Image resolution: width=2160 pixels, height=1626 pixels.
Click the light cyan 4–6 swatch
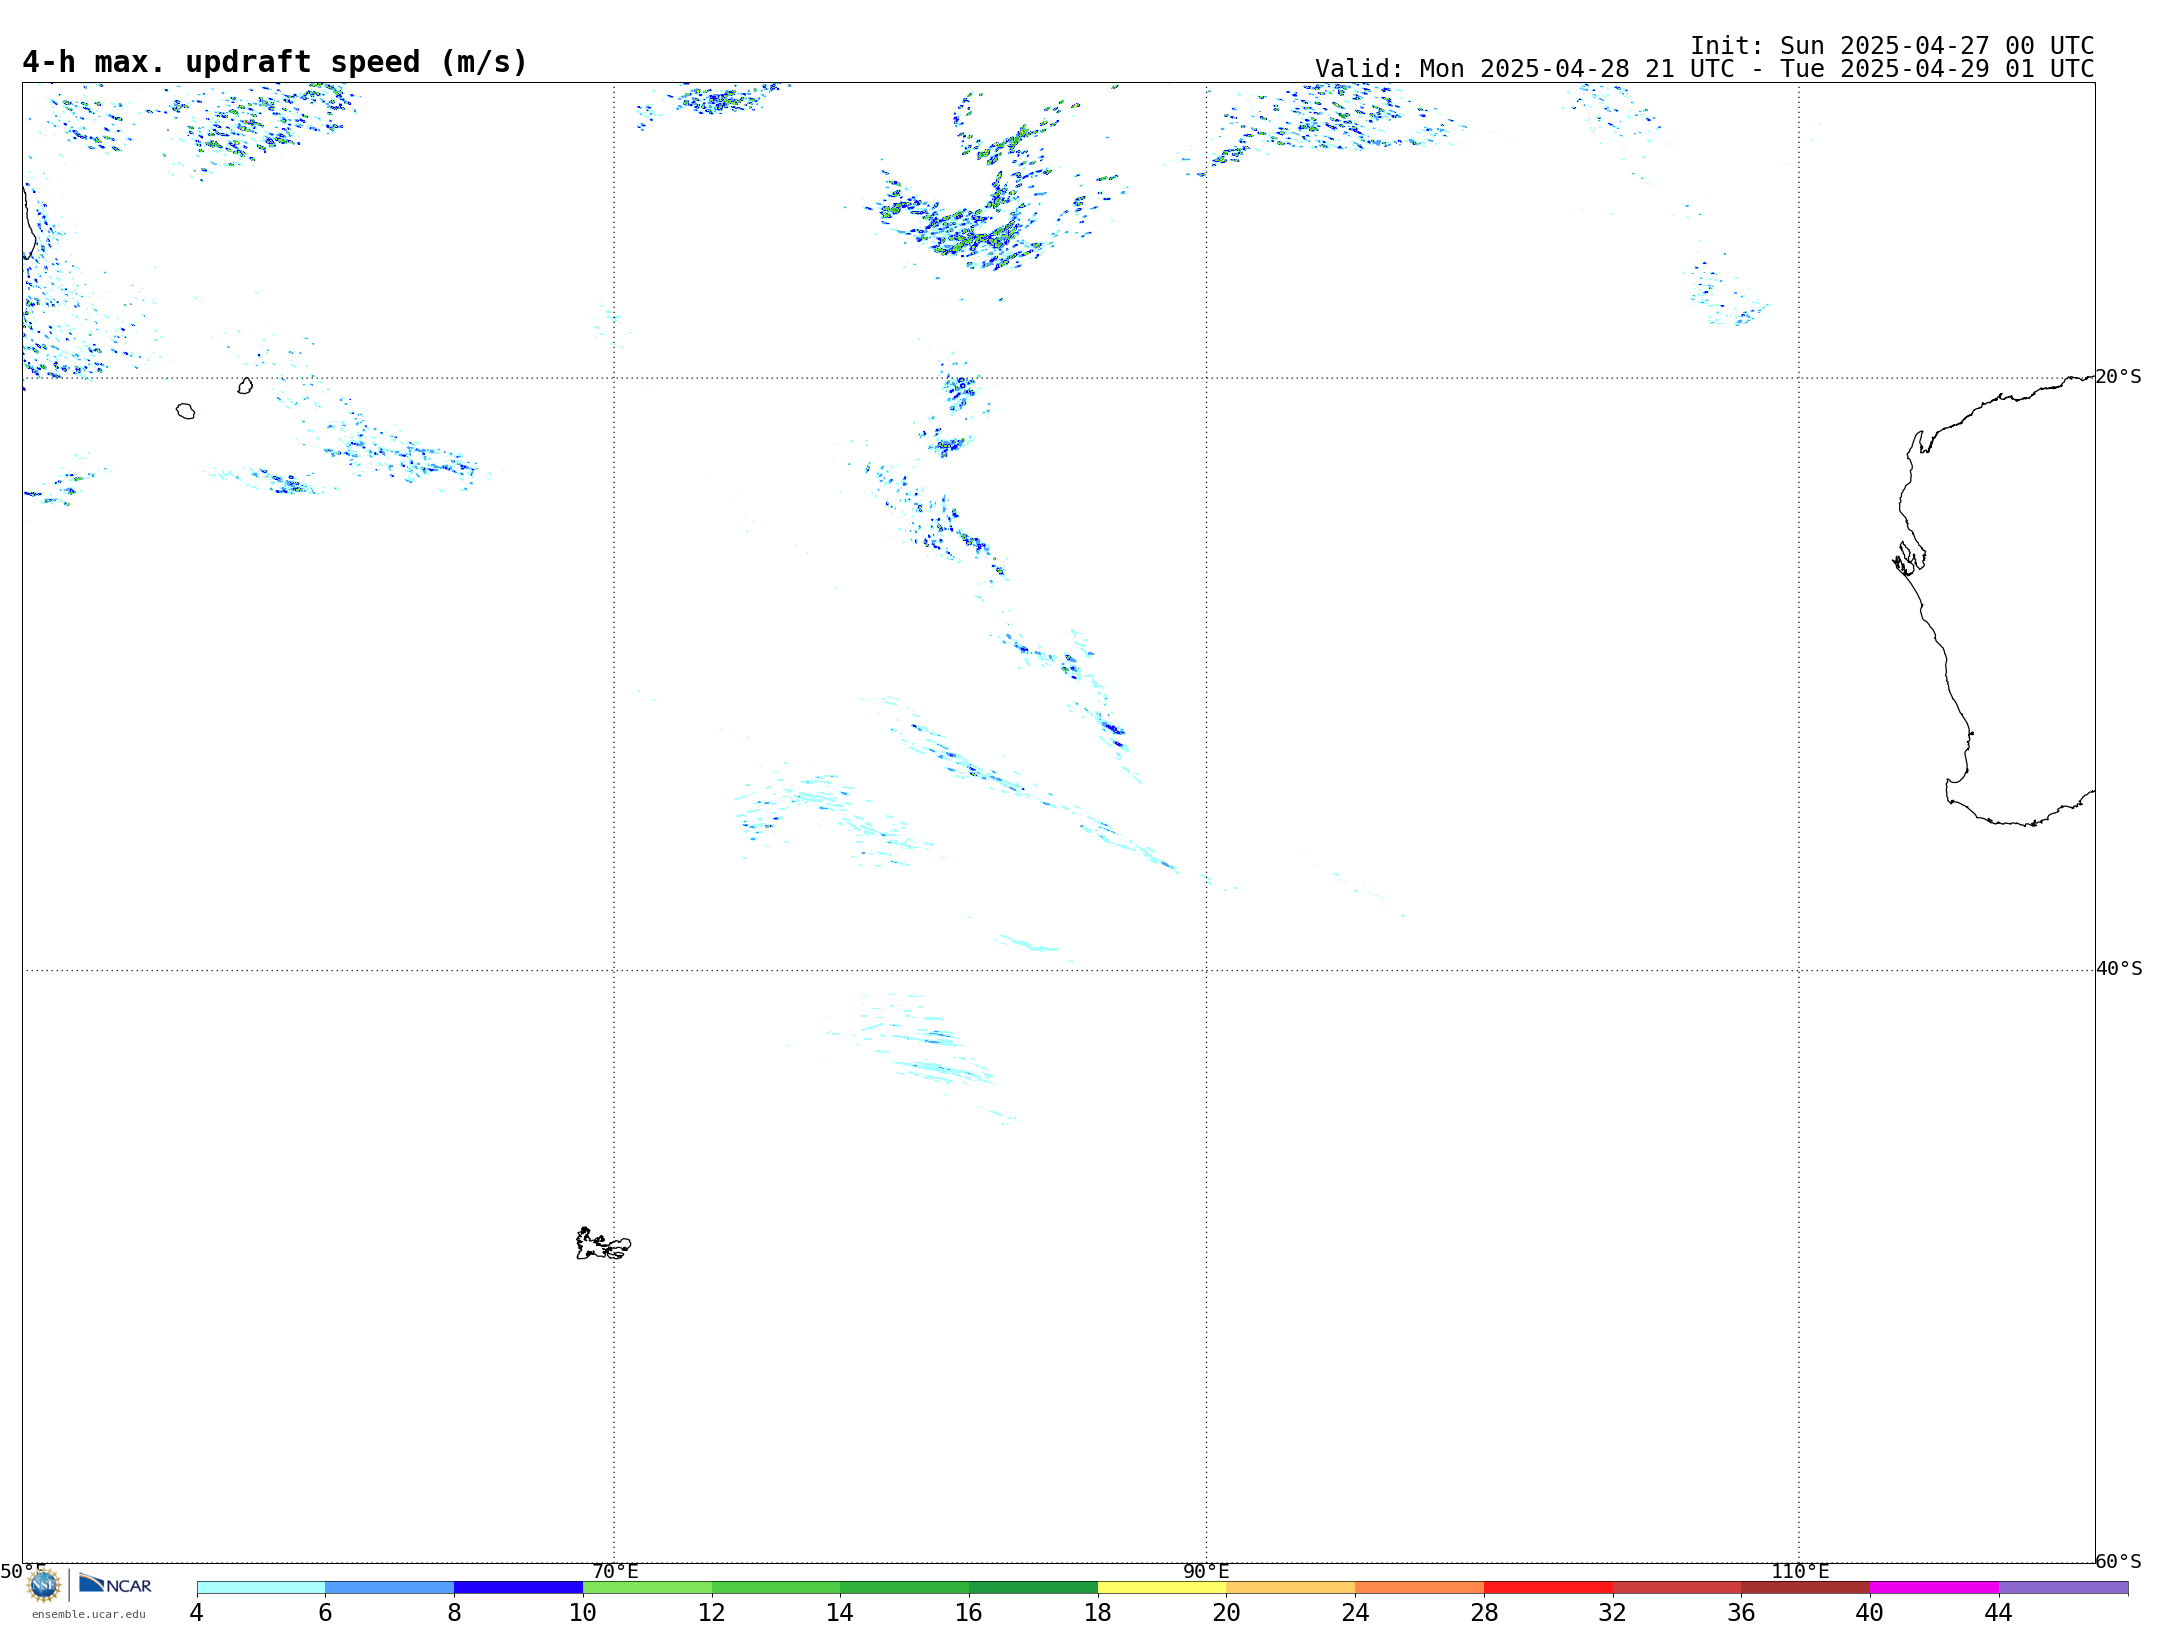click(x=261, y=1588)
